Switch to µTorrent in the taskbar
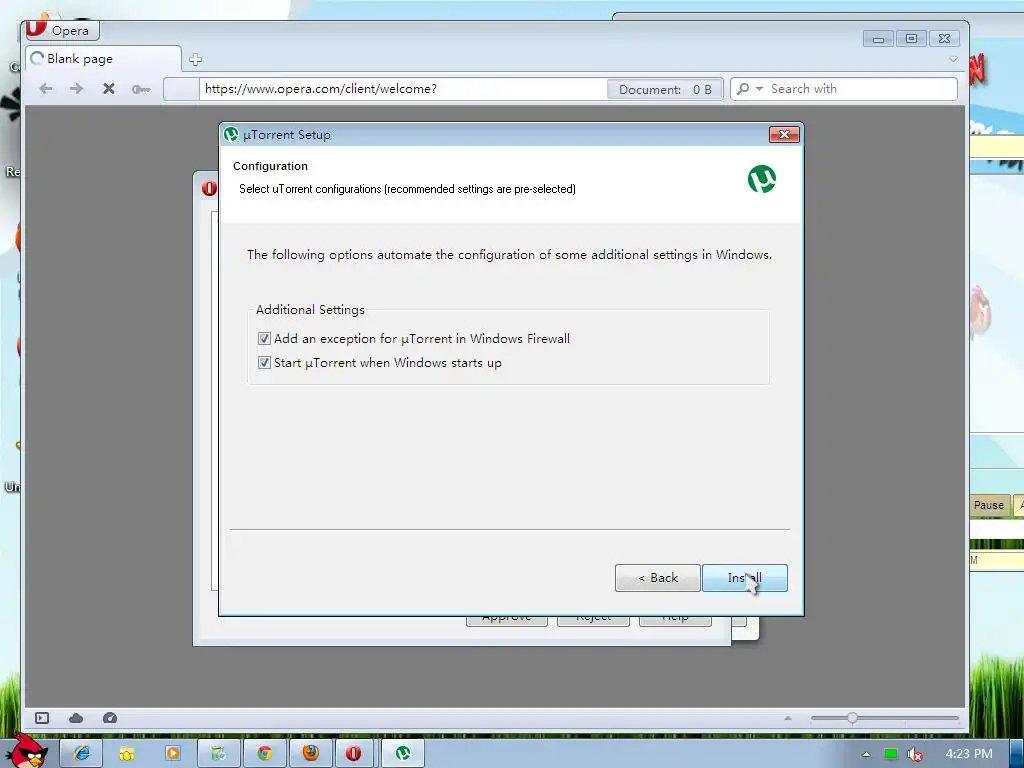This screenshot has height=768, width=1024. tap(403, 754)
